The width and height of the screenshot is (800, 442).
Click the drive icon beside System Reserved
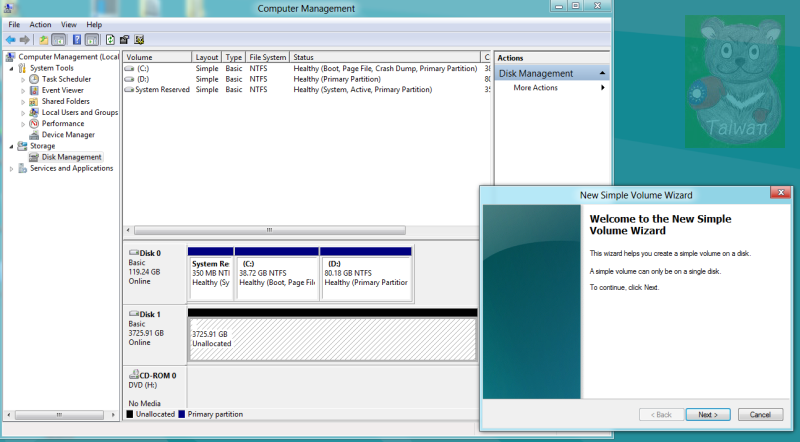[x=130, y=90]
